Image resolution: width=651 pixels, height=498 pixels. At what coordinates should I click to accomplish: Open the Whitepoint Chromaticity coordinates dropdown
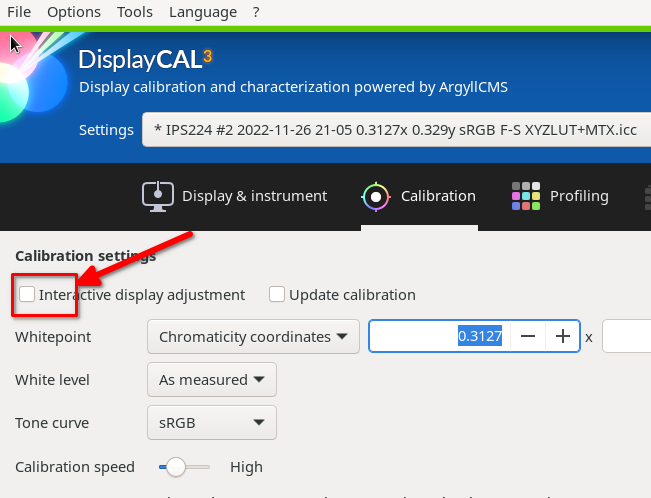click(253, 336)
